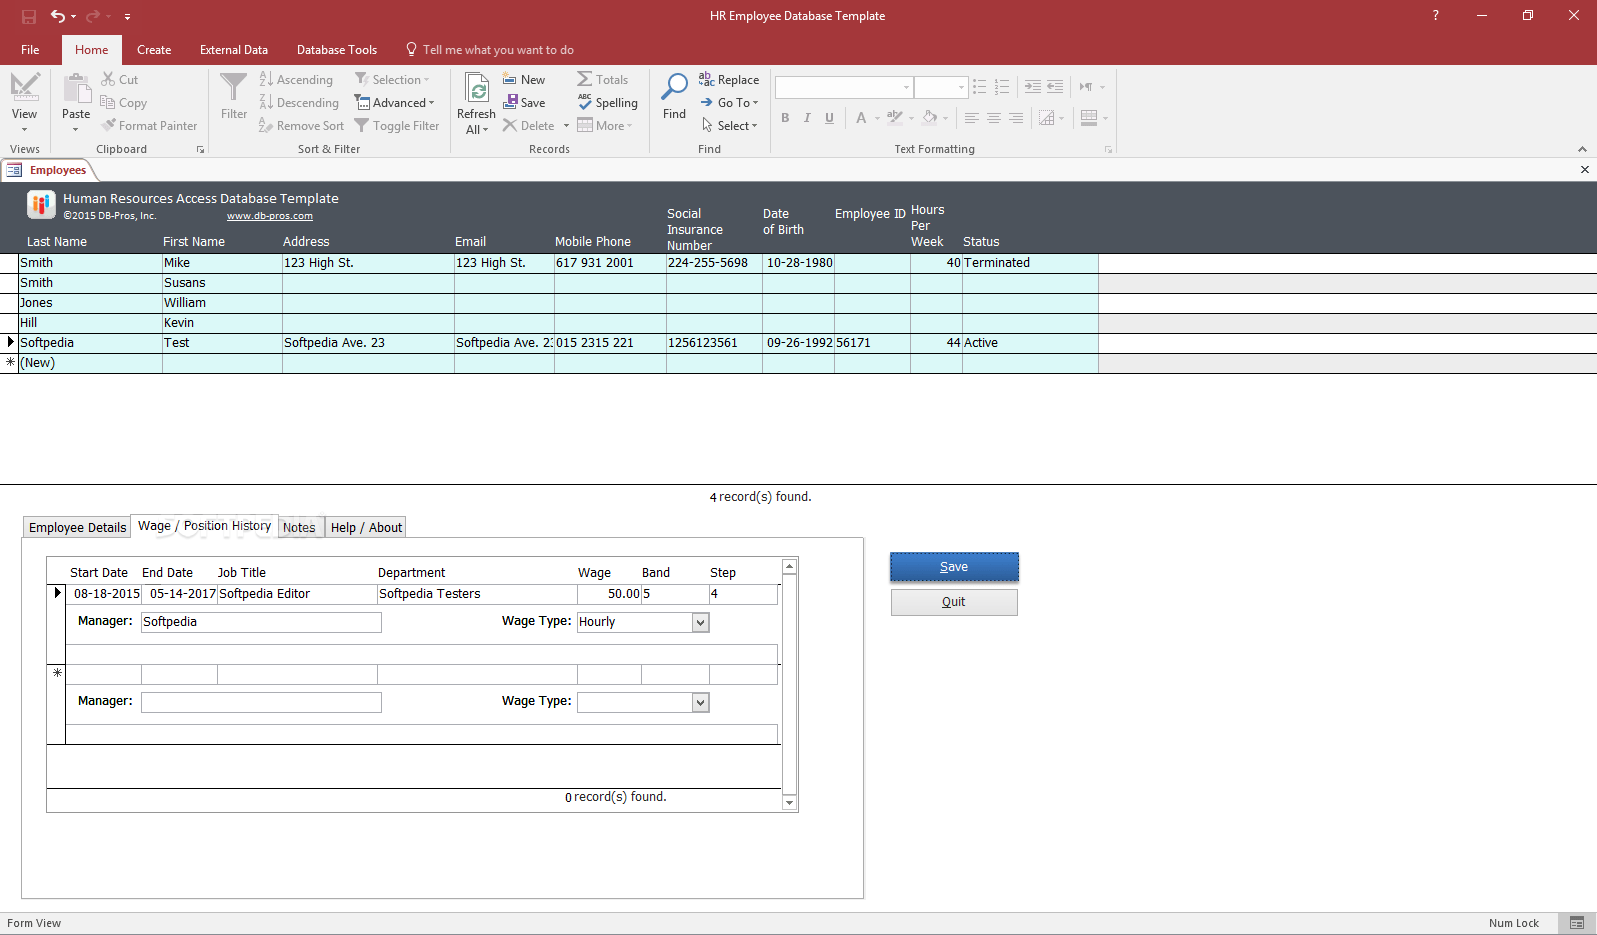The width and height of the screenshot is (1597, 935).
Task: Switch to Employee Details tab
Action: coord(78,527)
